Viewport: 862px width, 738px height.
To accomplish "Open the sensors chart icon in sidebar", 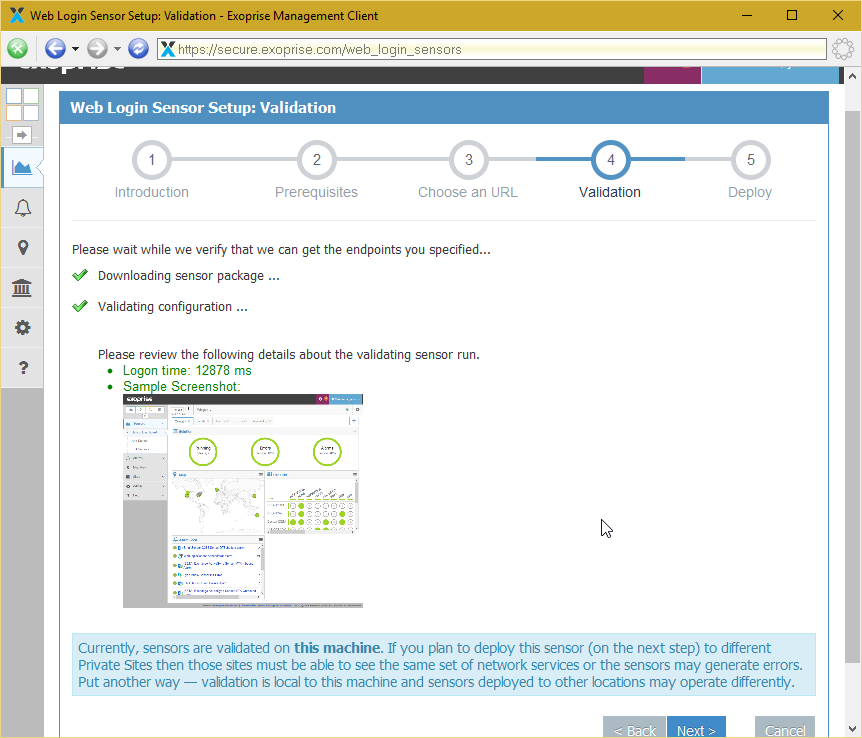I will click(22, 167).
